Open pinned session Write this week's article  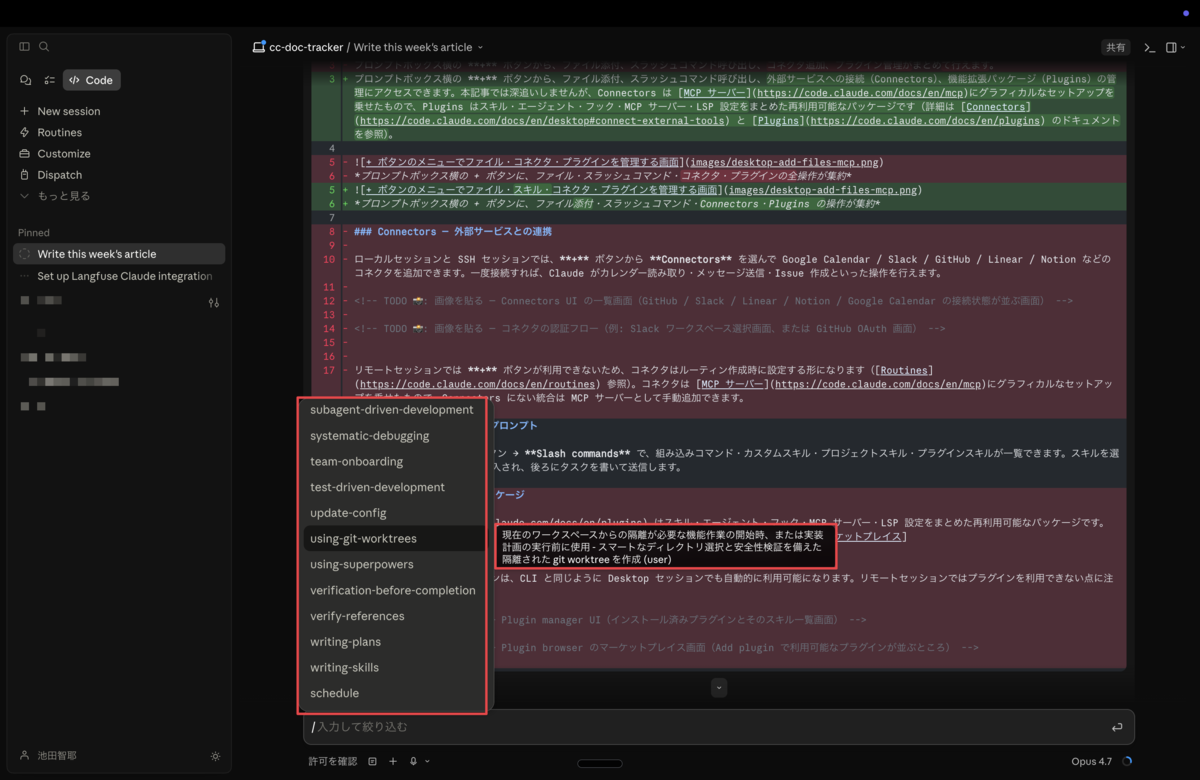pos(120,254)
